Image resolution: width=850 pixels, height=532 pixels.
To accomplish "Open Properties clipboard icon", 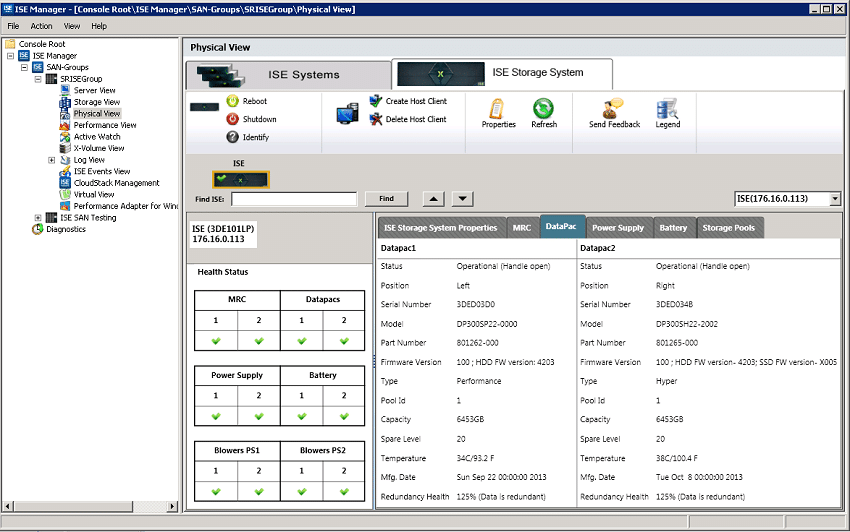I will [497, 108].
